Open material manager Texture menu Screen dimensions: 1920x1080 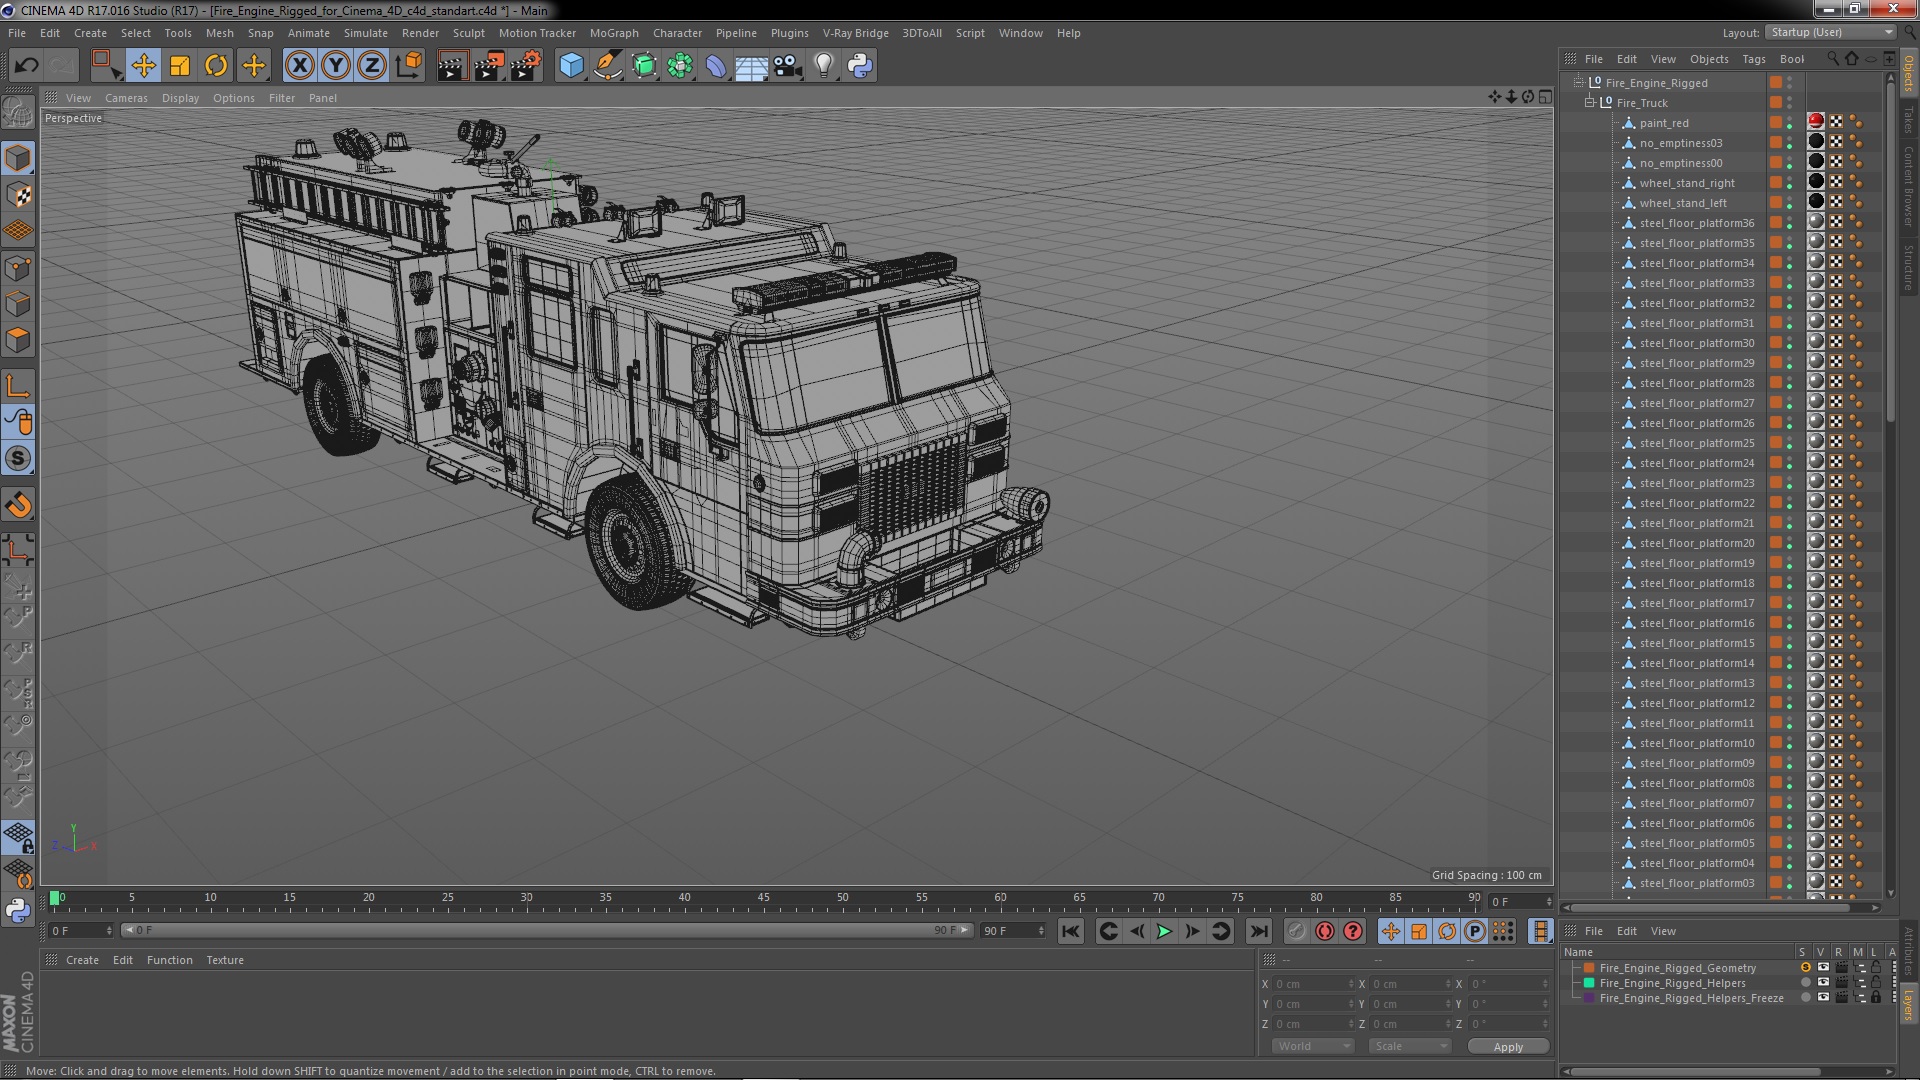225,960
